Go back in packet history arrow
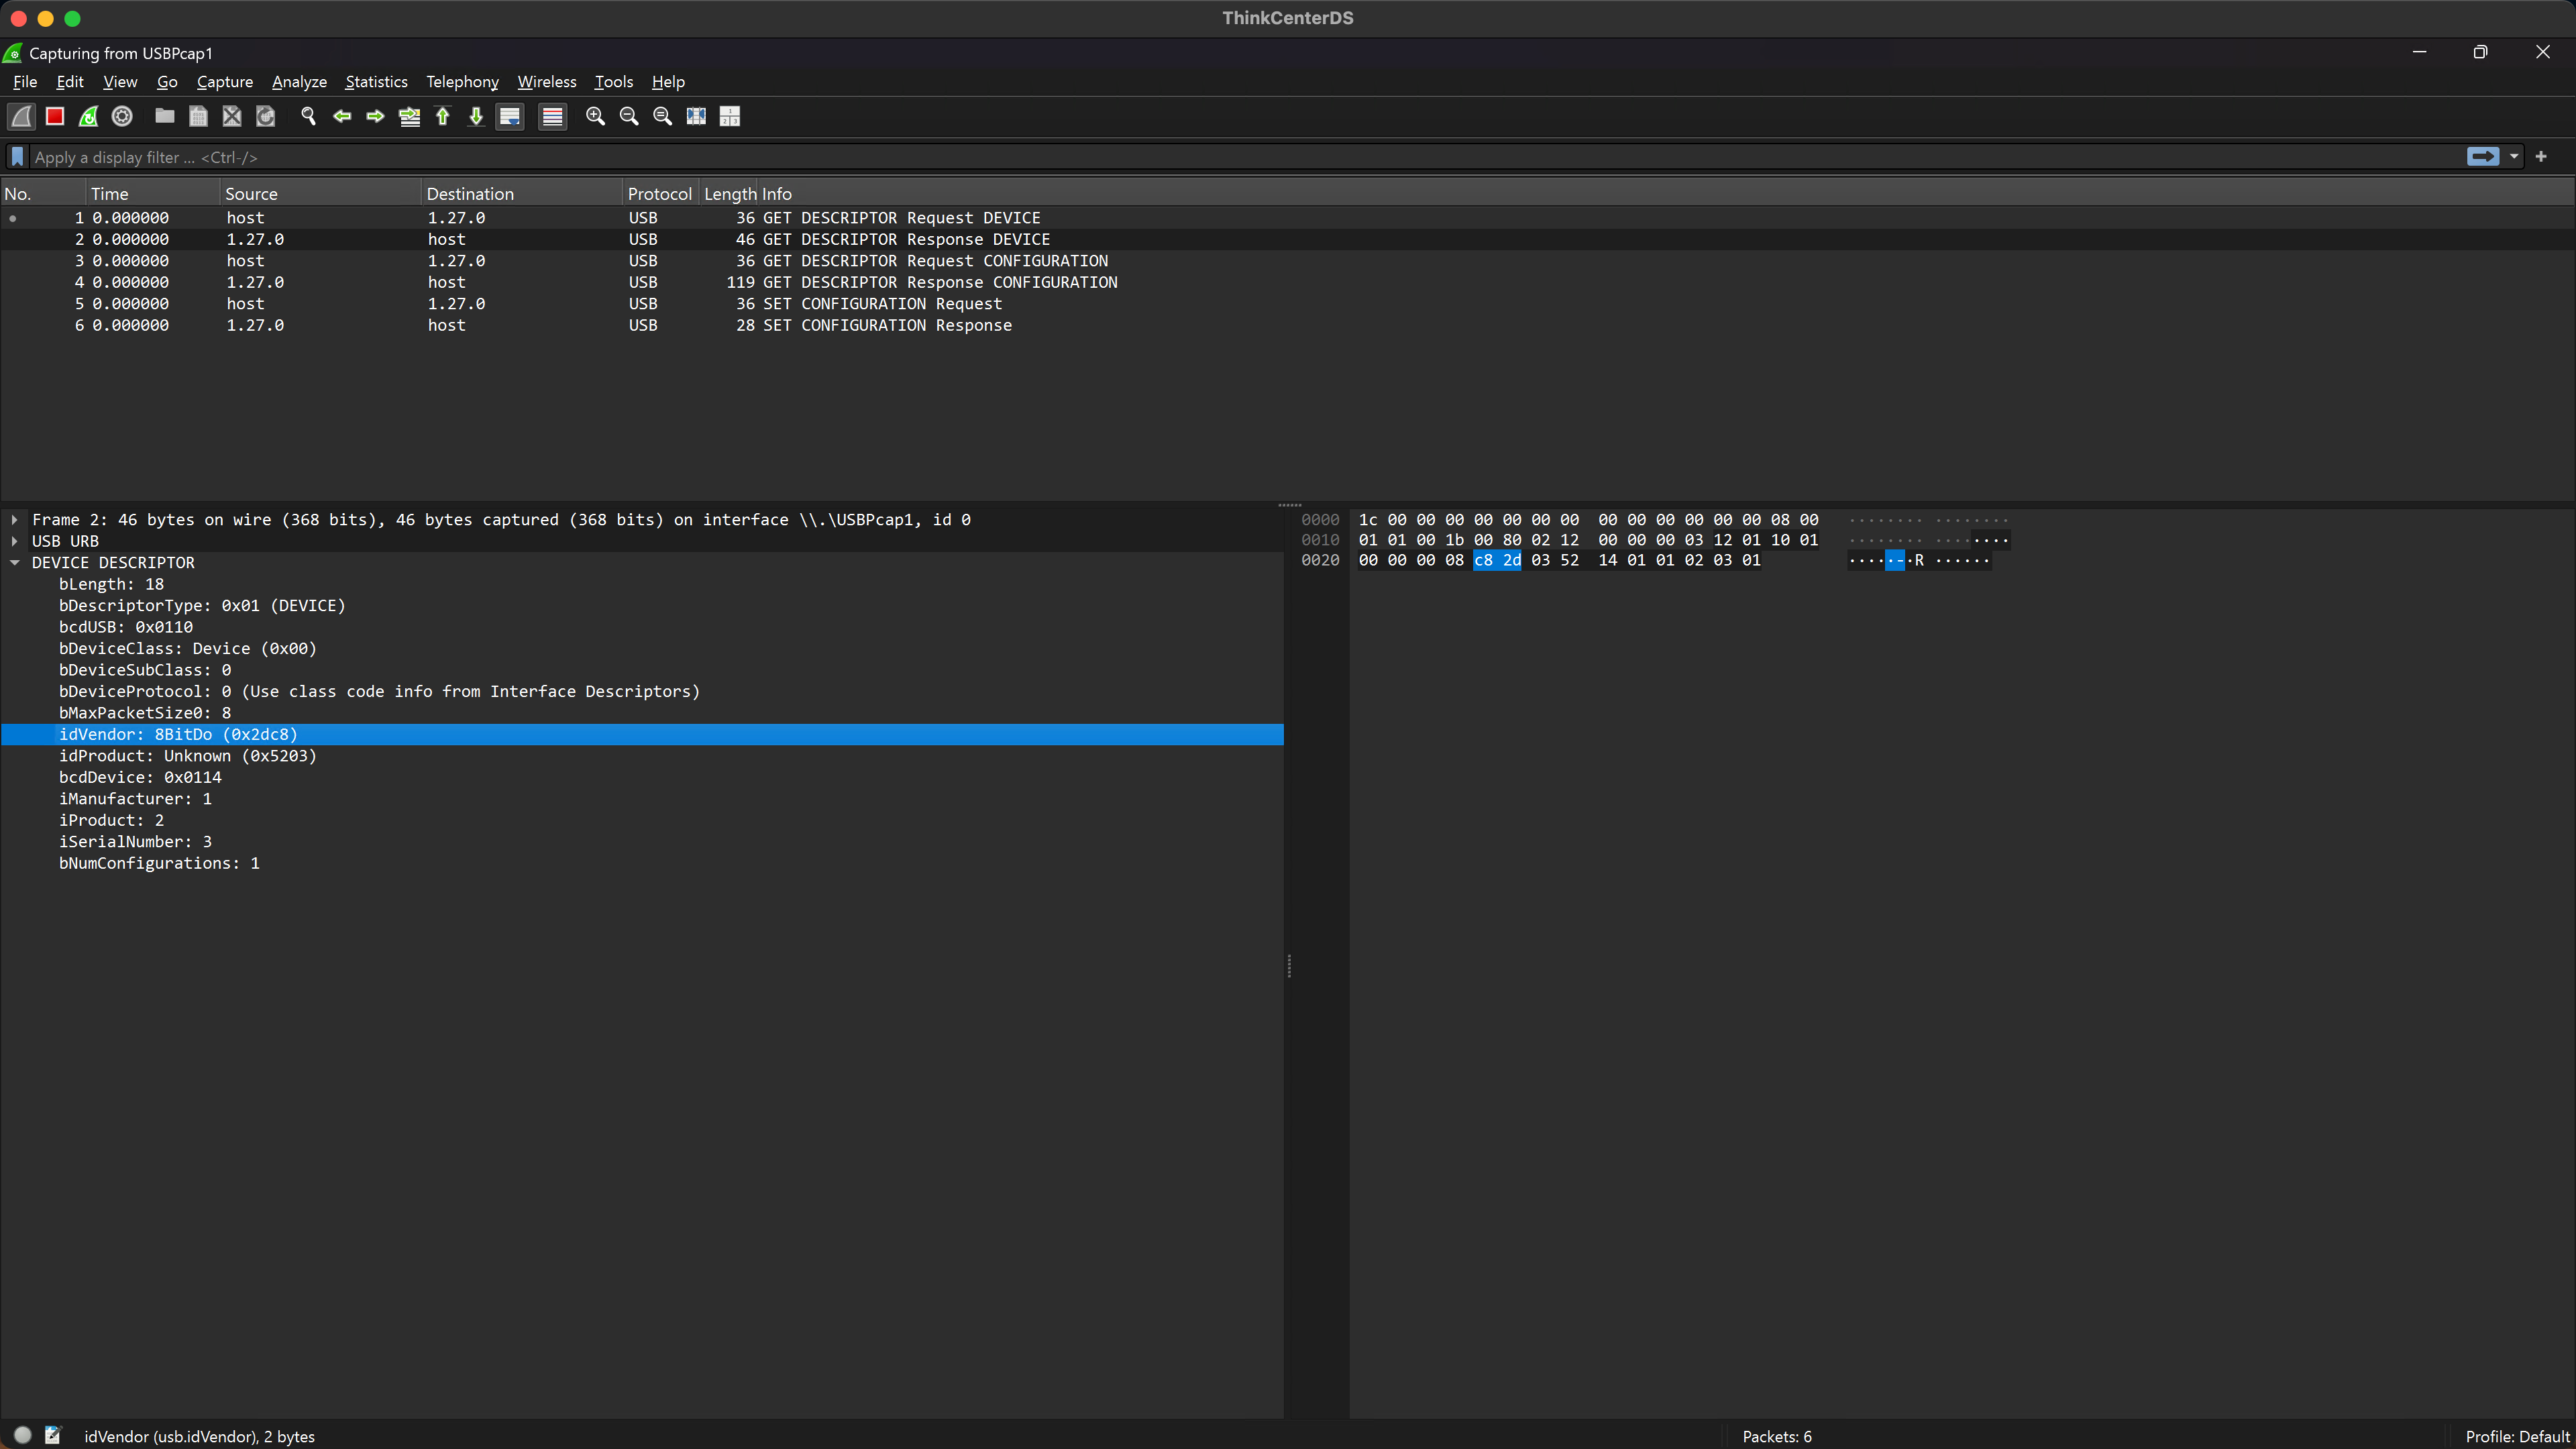The width and height of the screenshot is (2576, 1449). pos(342,116)
